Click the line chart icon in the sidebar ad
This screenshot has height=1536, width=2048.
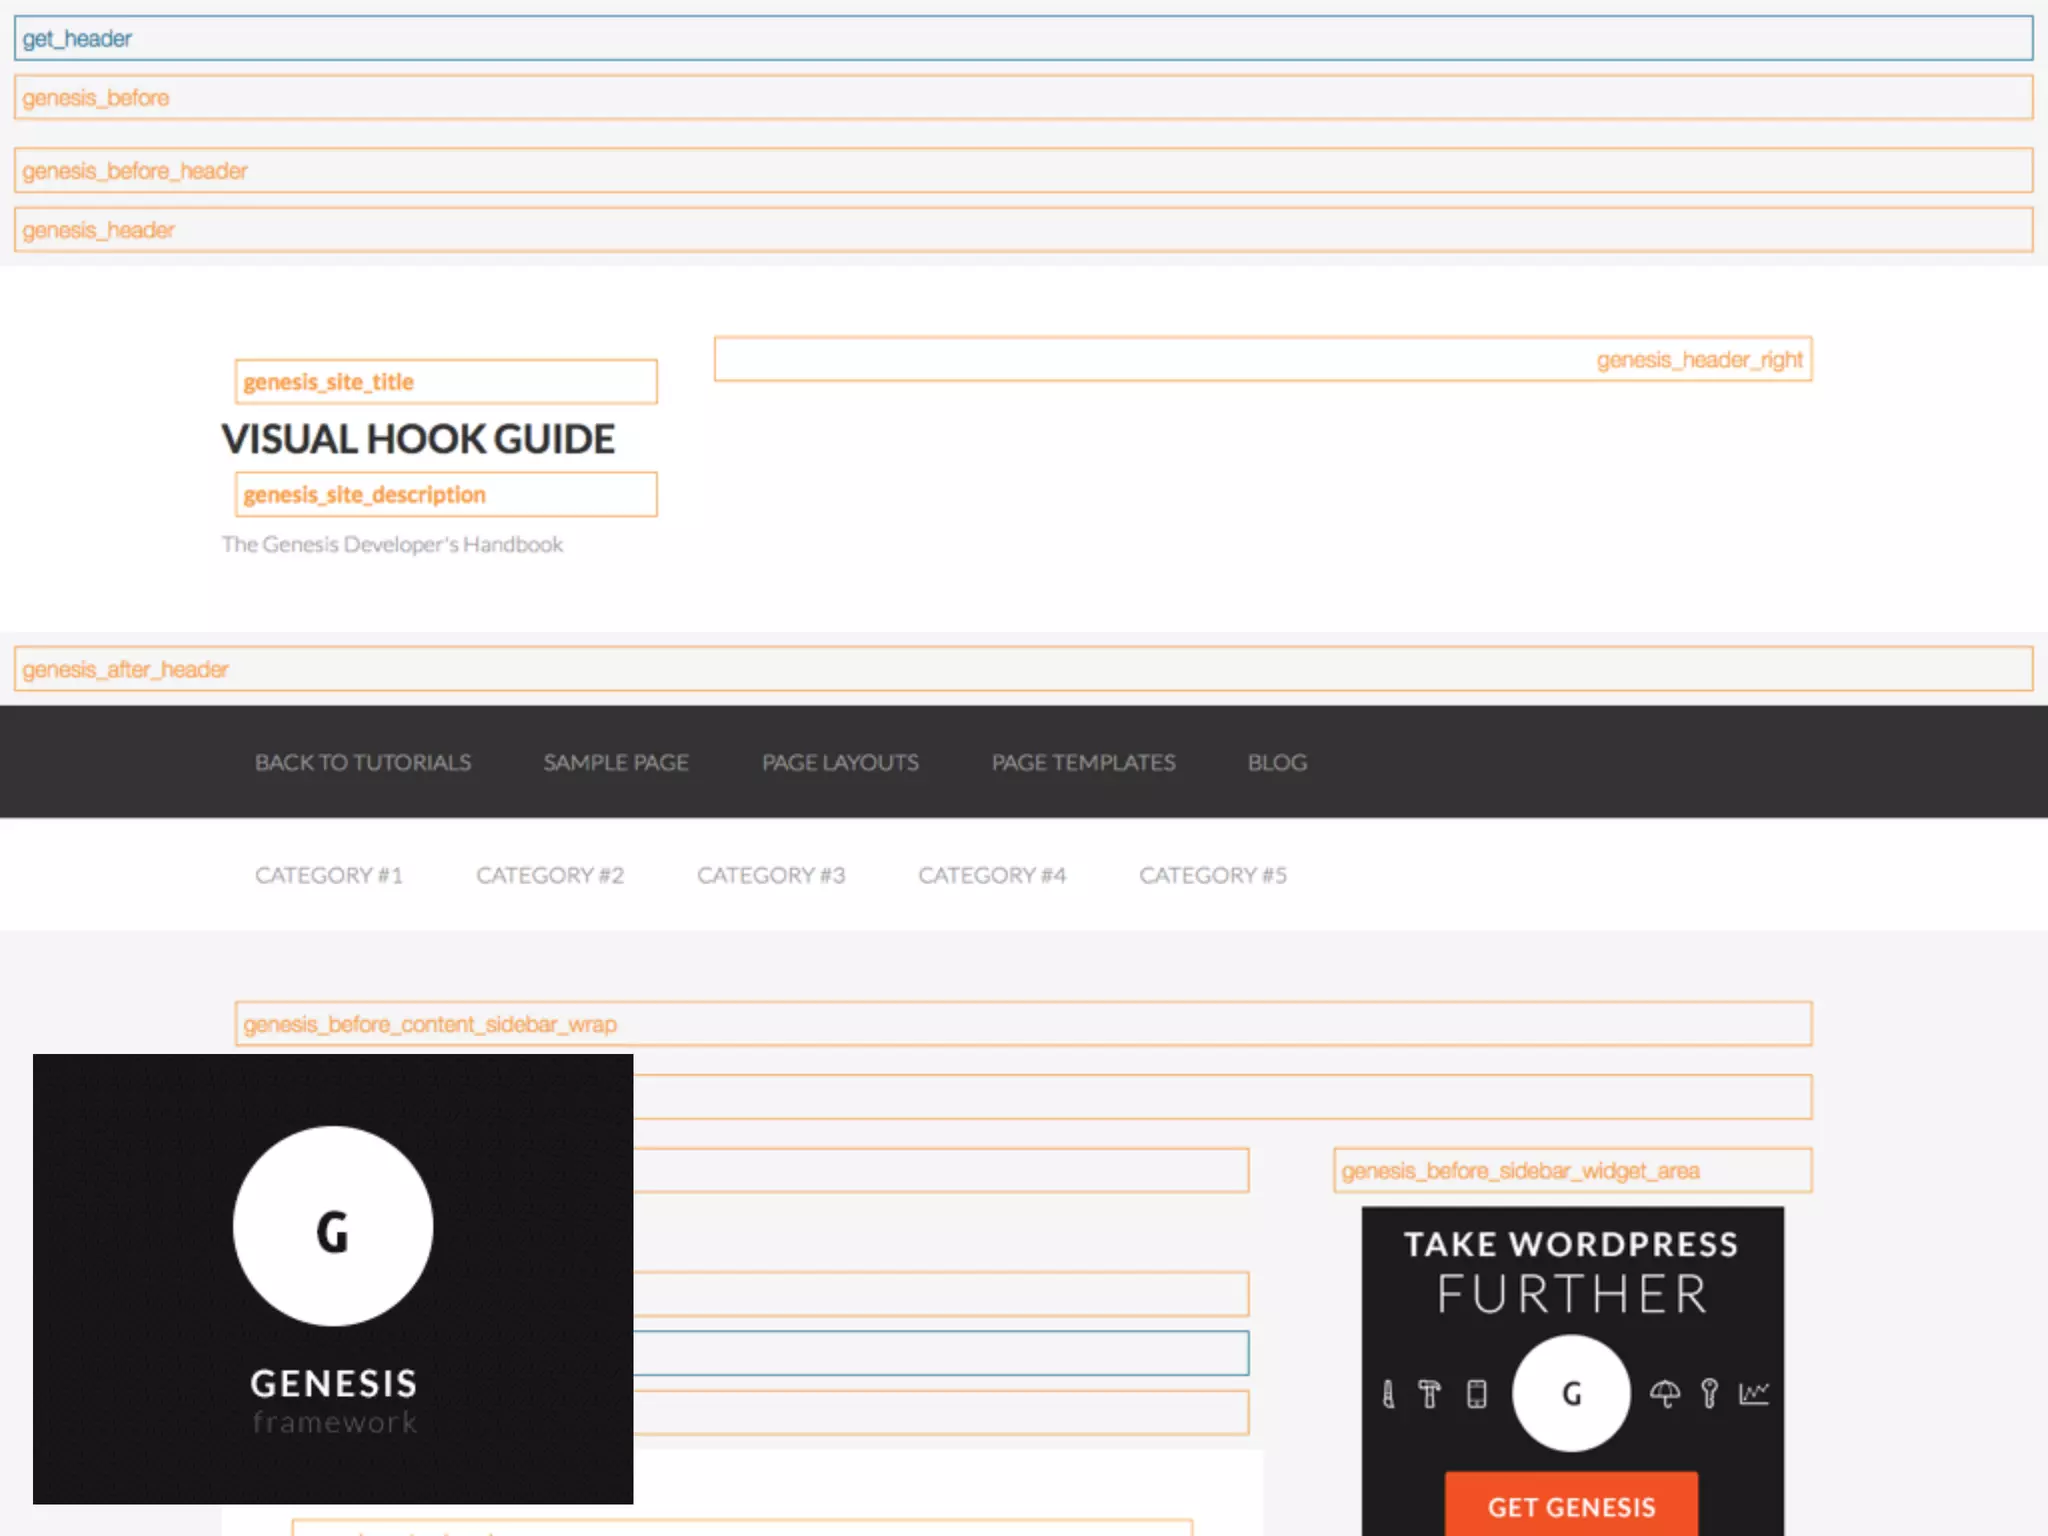click(x=1754, y=1394)
